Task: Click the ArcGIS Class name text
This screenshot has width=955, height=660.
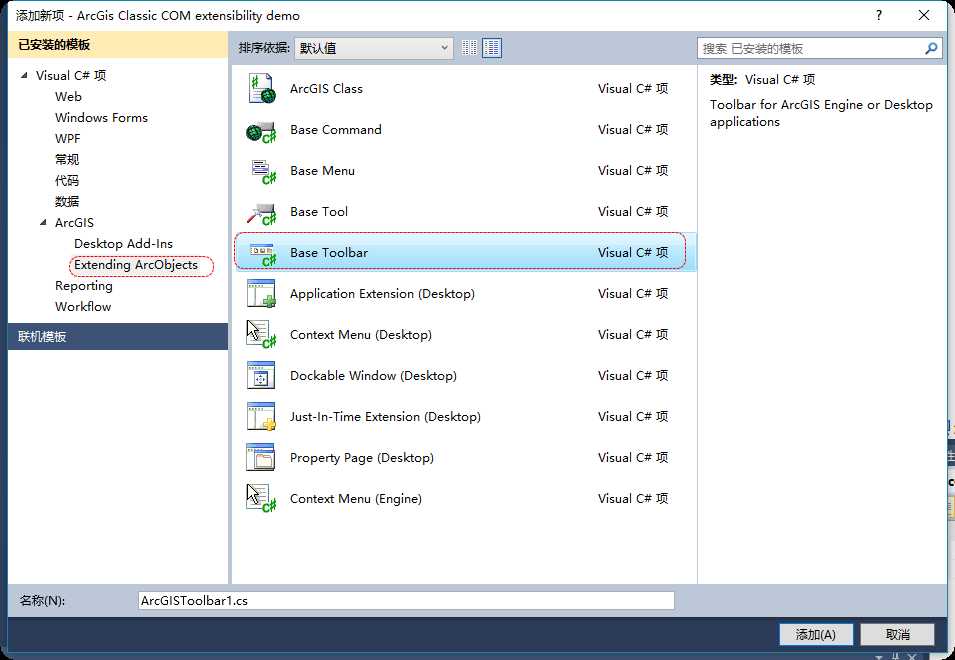Action: [326, 89]
